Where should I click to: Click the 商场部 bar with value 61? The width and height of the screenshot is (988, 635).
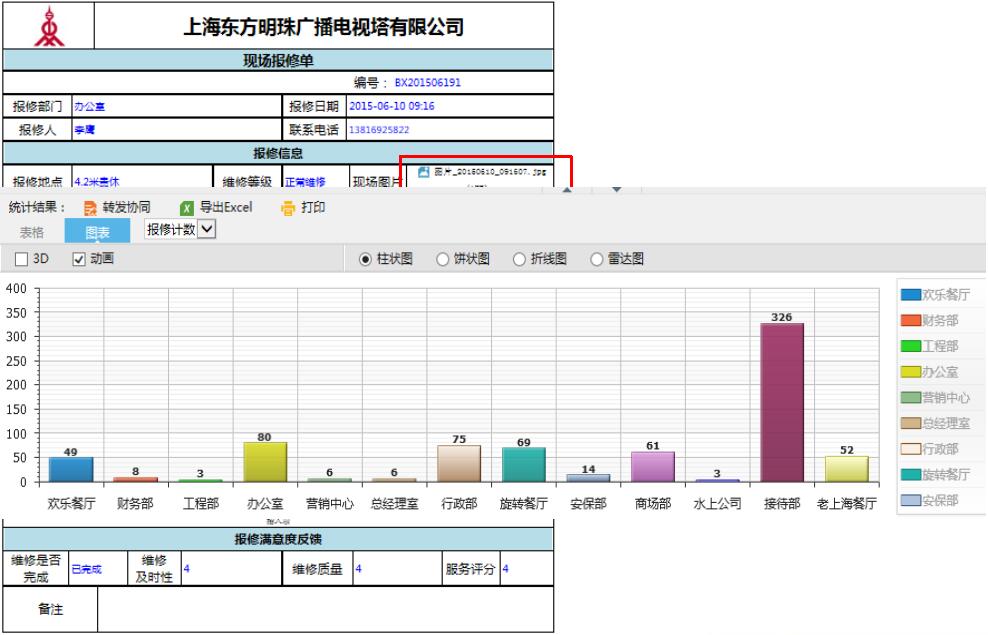653,467
